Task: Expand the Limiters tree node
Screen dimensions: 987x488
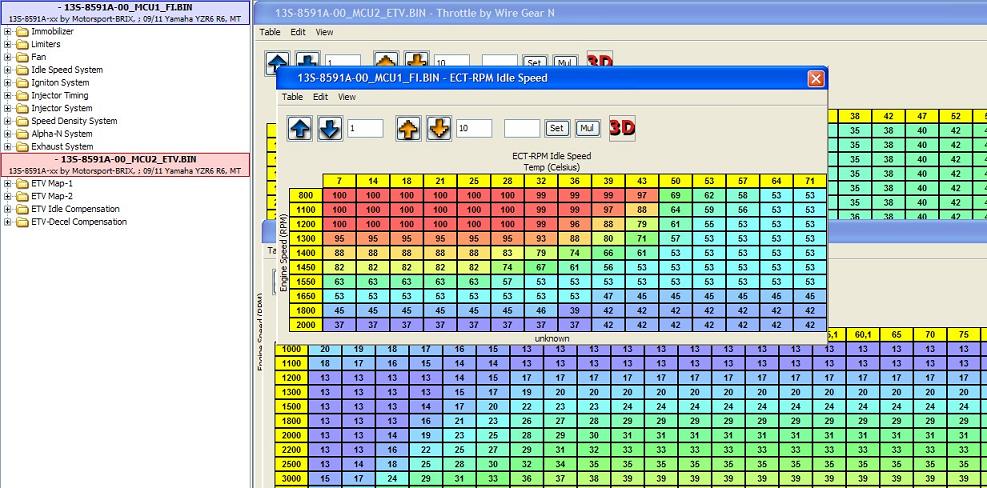Action: 8,45
